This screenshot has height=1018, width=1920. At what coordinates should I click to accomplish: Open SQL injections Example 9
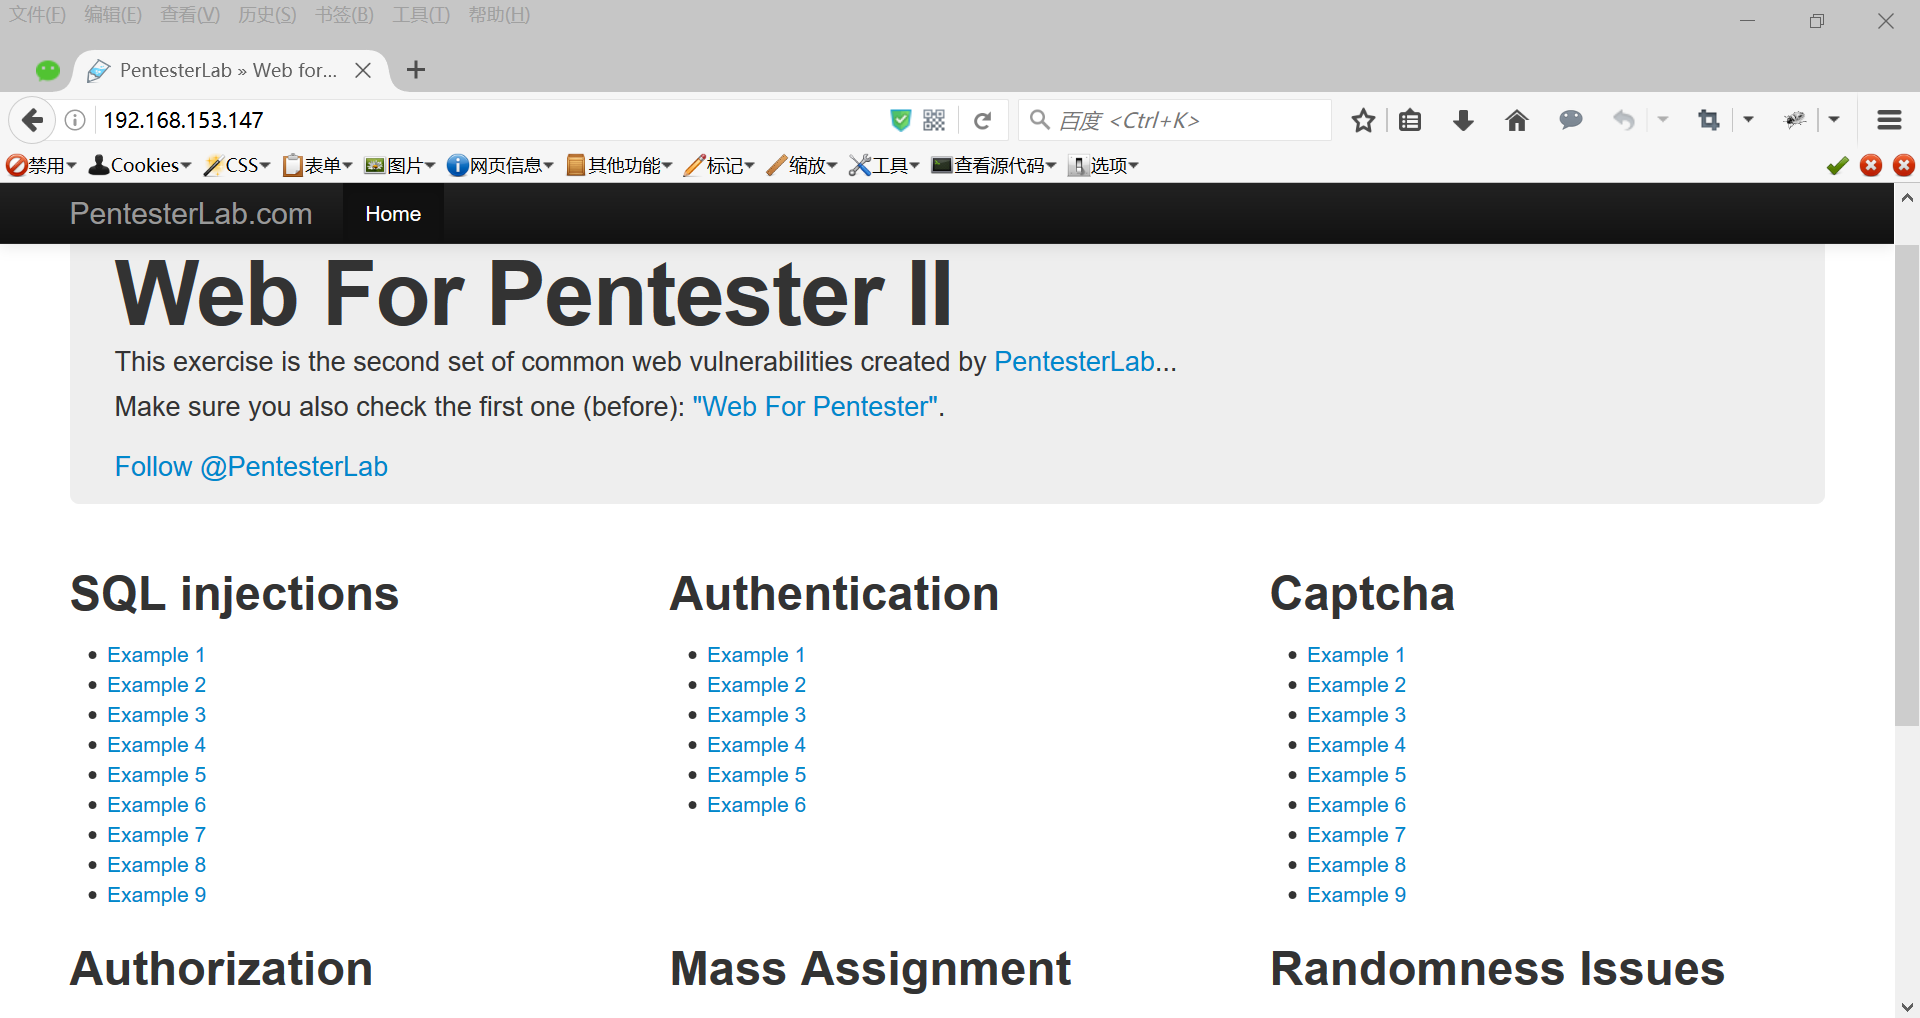click(156, 895)
